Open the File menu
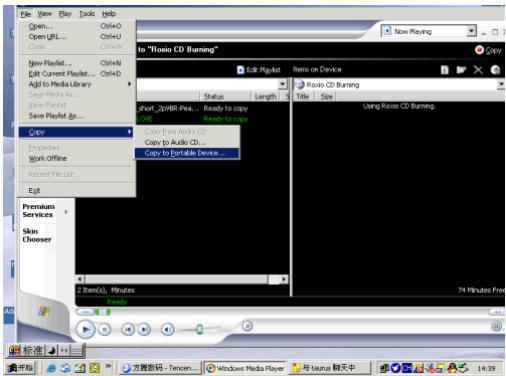The width and height of the screenshot is (506, 376). (26, 14)
